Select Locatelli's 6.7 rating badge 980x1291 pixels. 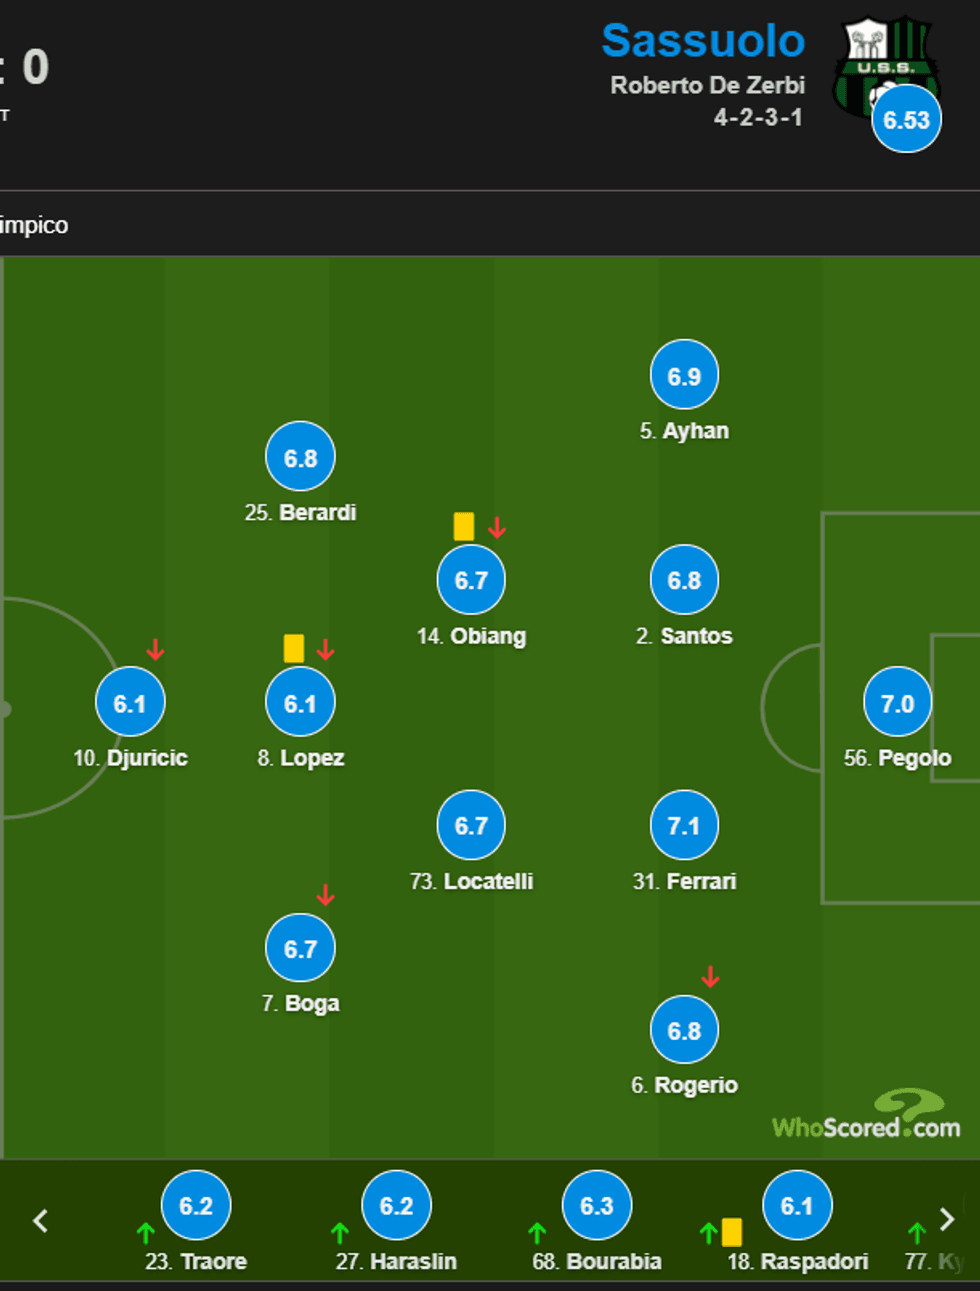click(471, 826)
